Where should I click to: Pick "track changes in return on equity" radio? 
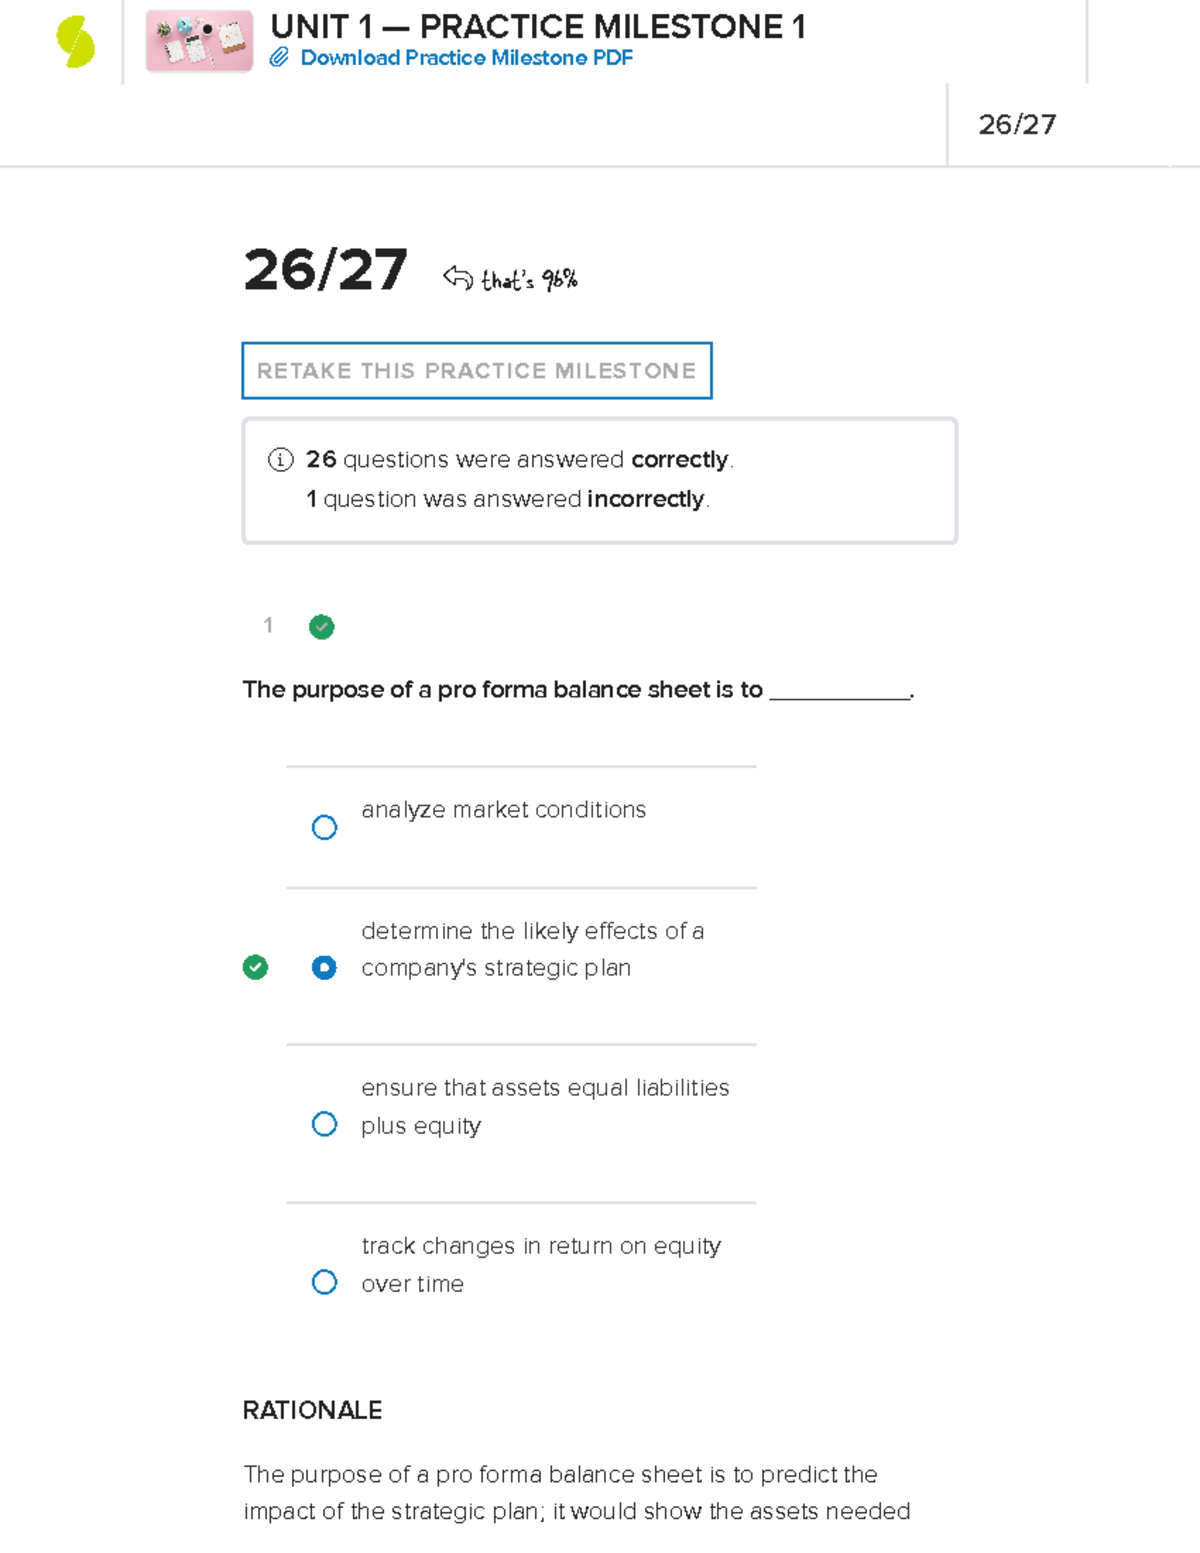[324, 1282]
